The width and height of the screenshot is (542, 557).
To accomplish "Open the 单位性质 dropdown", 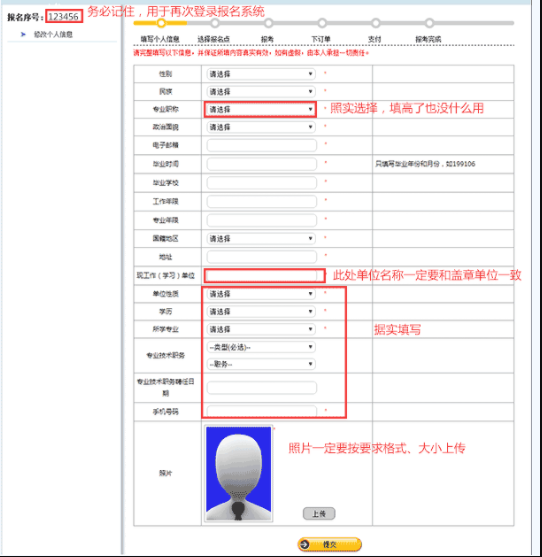I will [261, 294].
